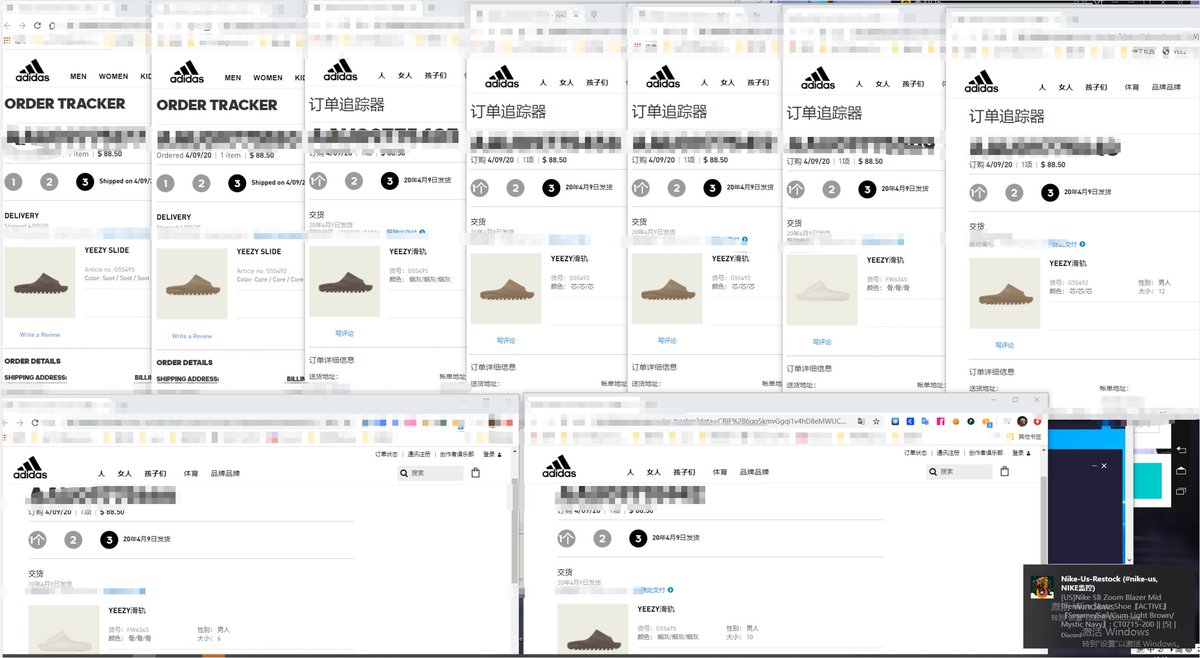1200x658 pixels.
Task: Click adidas logo in size 6 bone slide window
Action: 30,467
